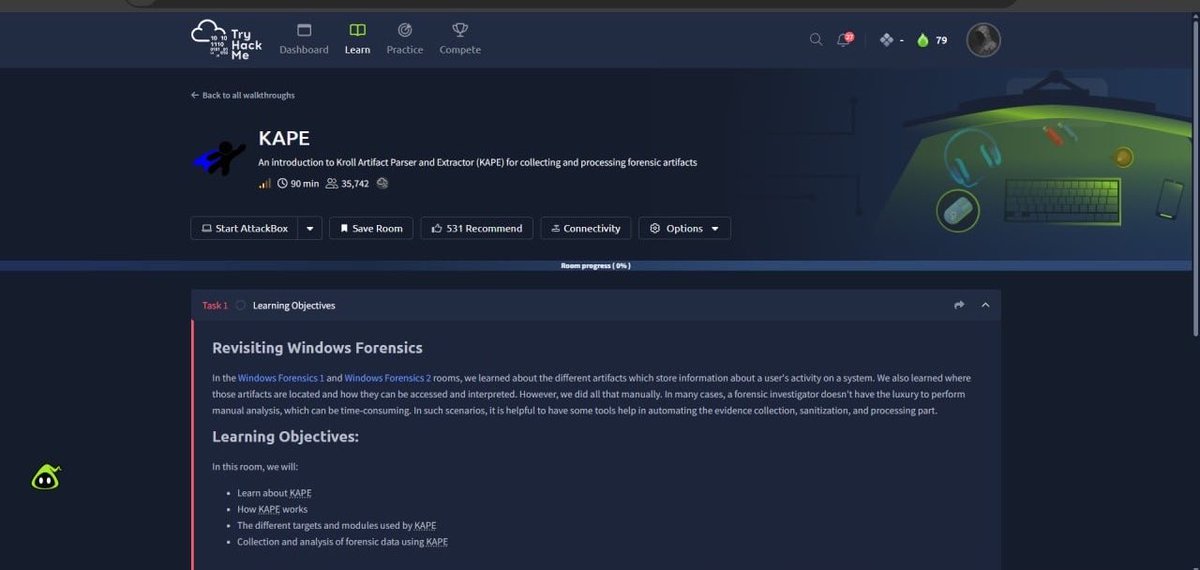The width and height of the screenshot is (1200, 570).
Task: Click the 35,742 users icon
Action: (332, 184)
